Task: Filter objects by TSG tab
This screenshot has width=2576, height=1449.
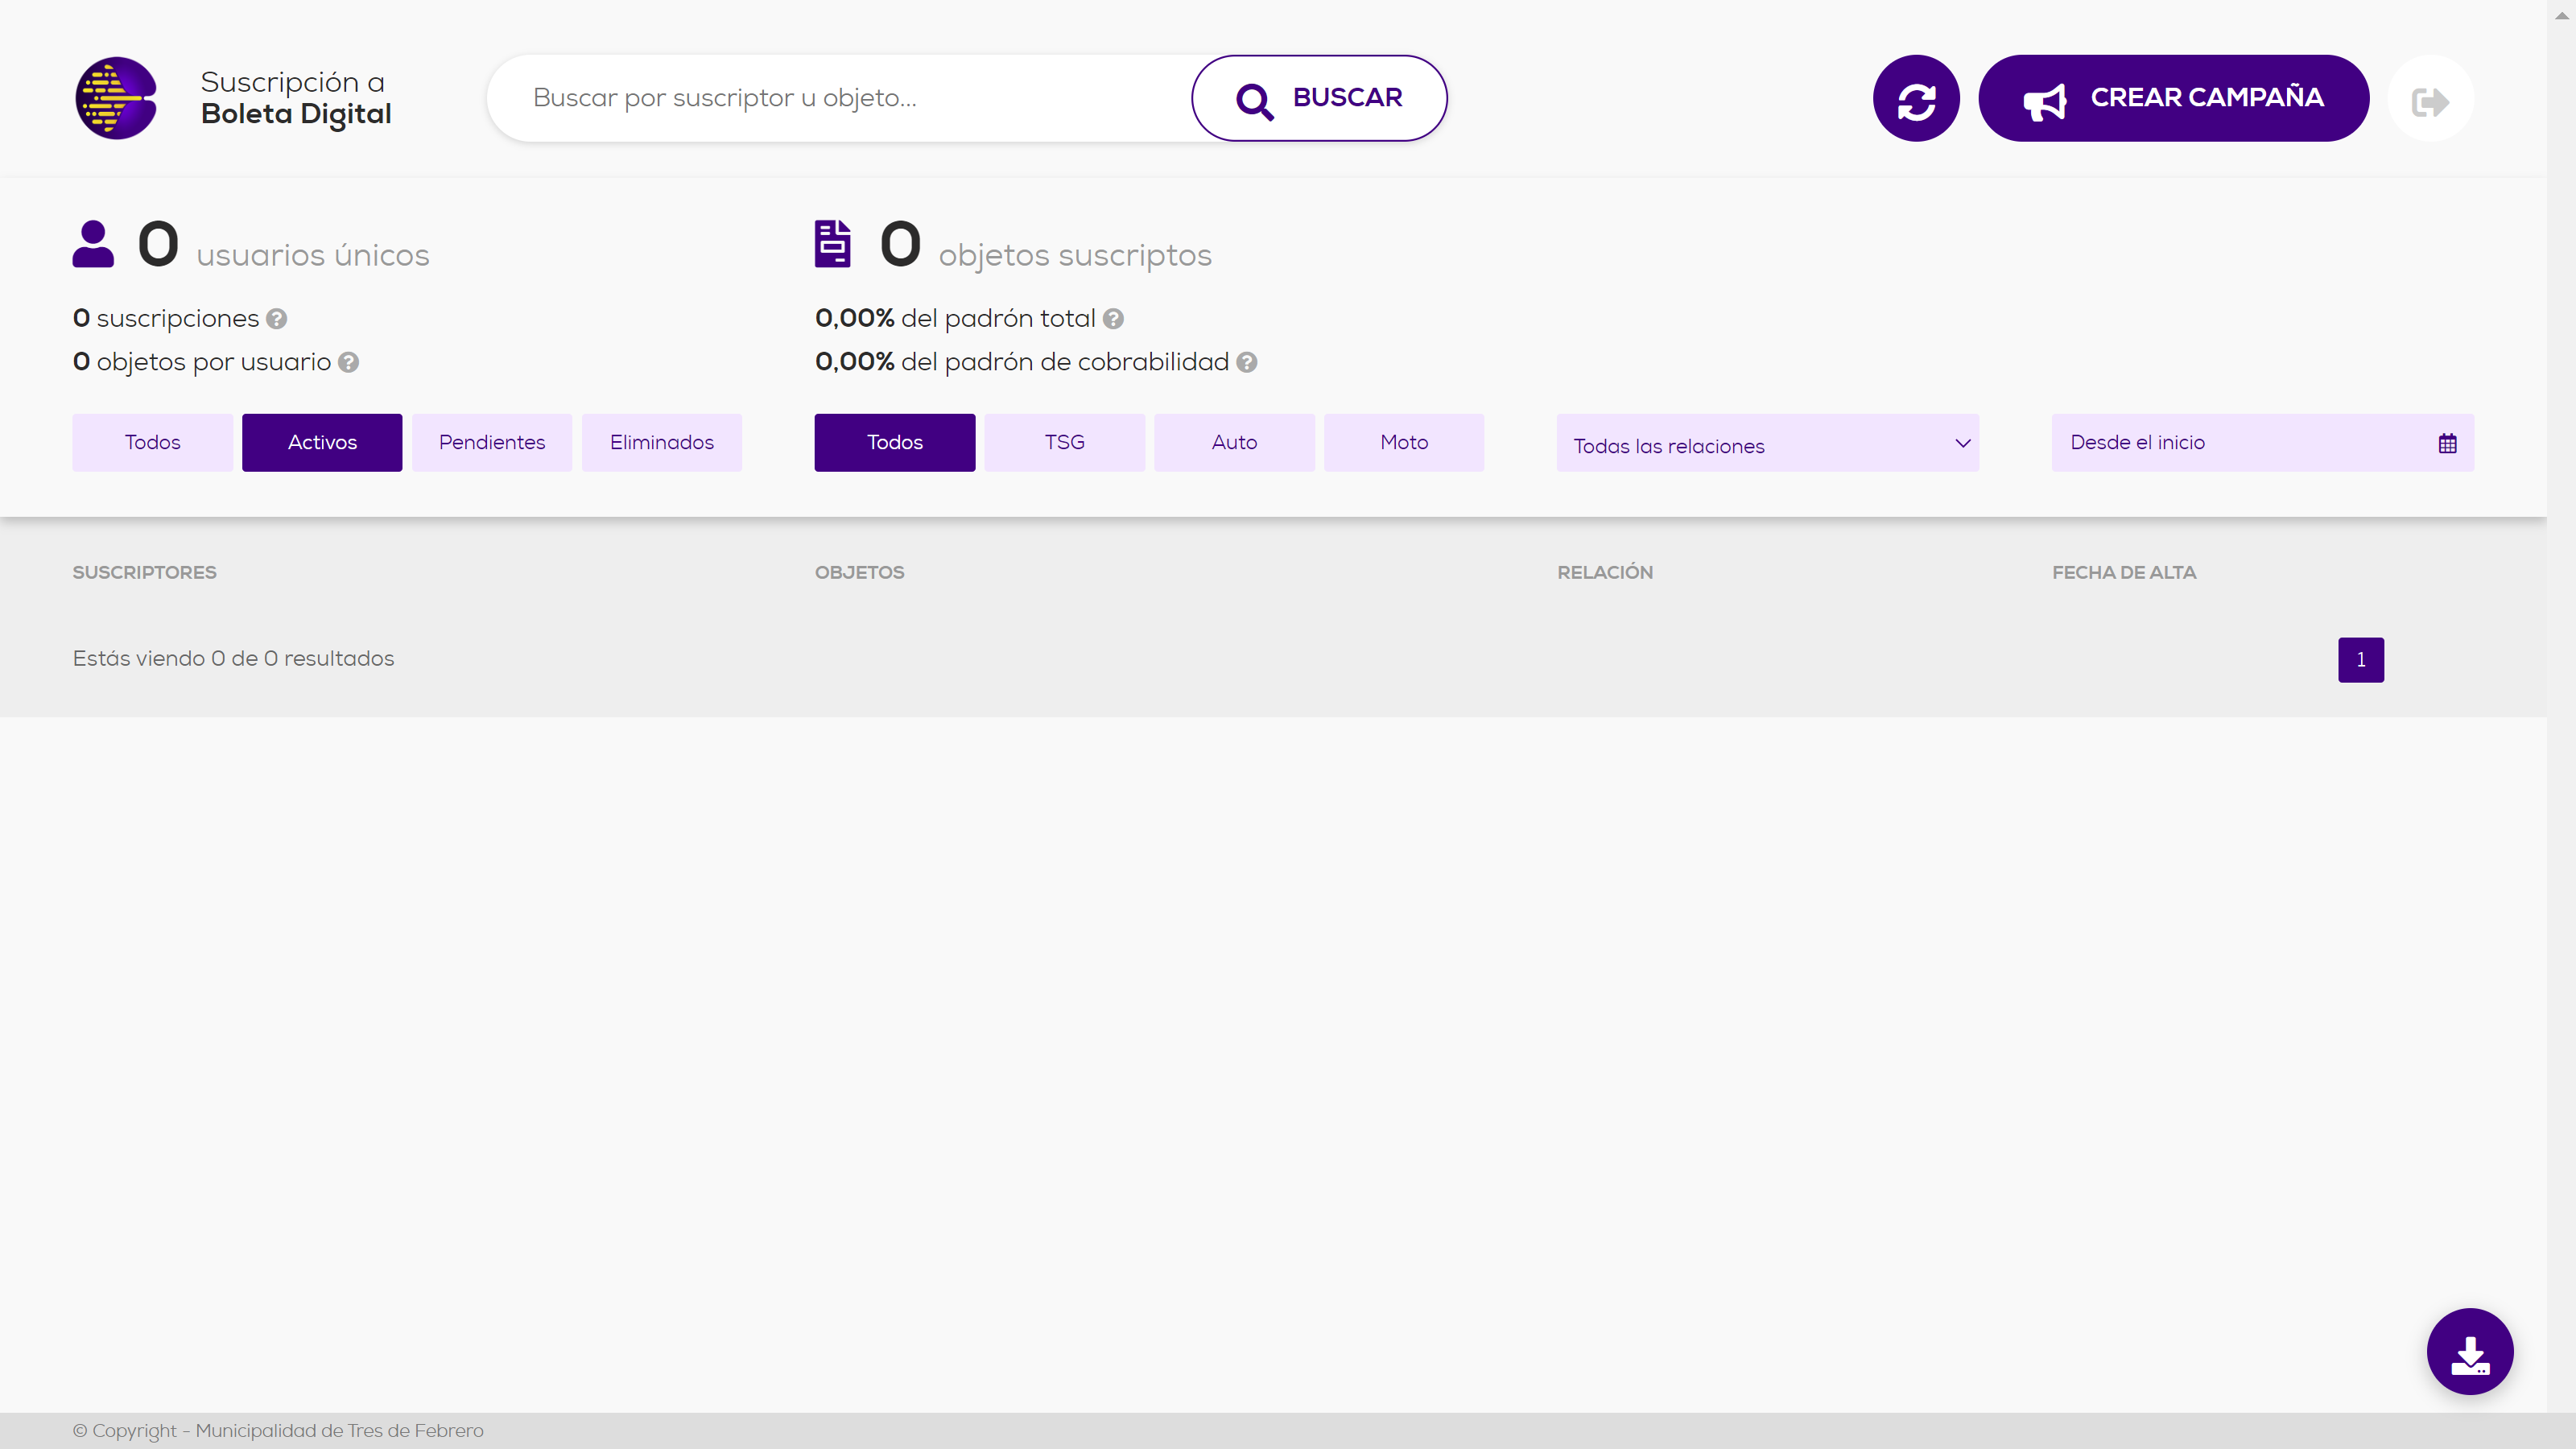Action: point(1064,442)
